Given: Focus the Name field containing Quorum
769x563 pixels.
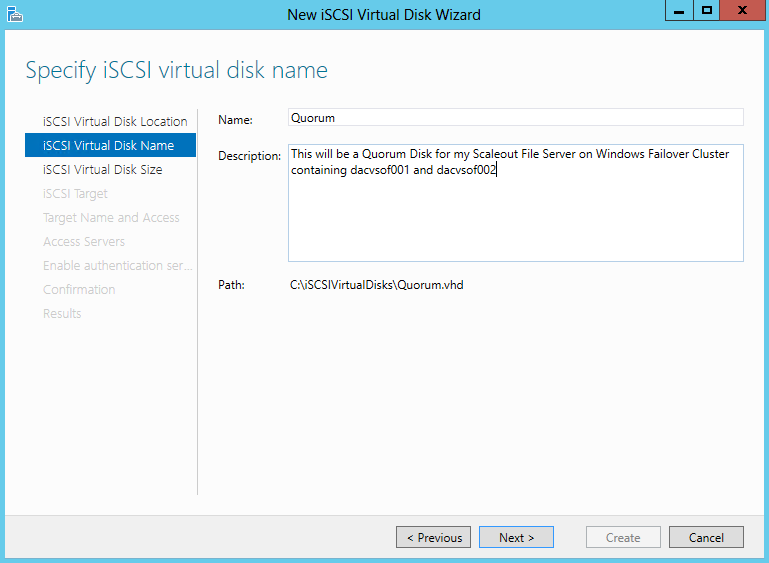Looking at the screenshot, I should tap(515, 118).
